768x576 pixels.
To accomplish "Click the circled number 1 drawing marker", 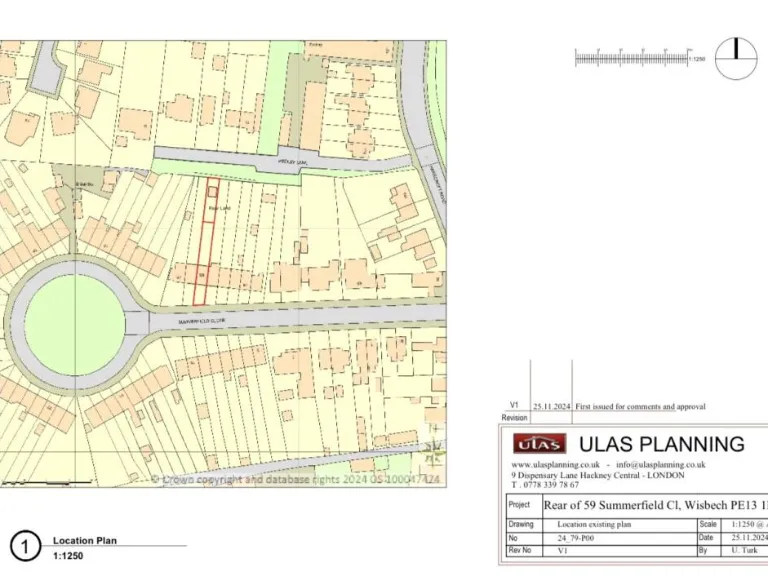I will [x=25, y=546].
